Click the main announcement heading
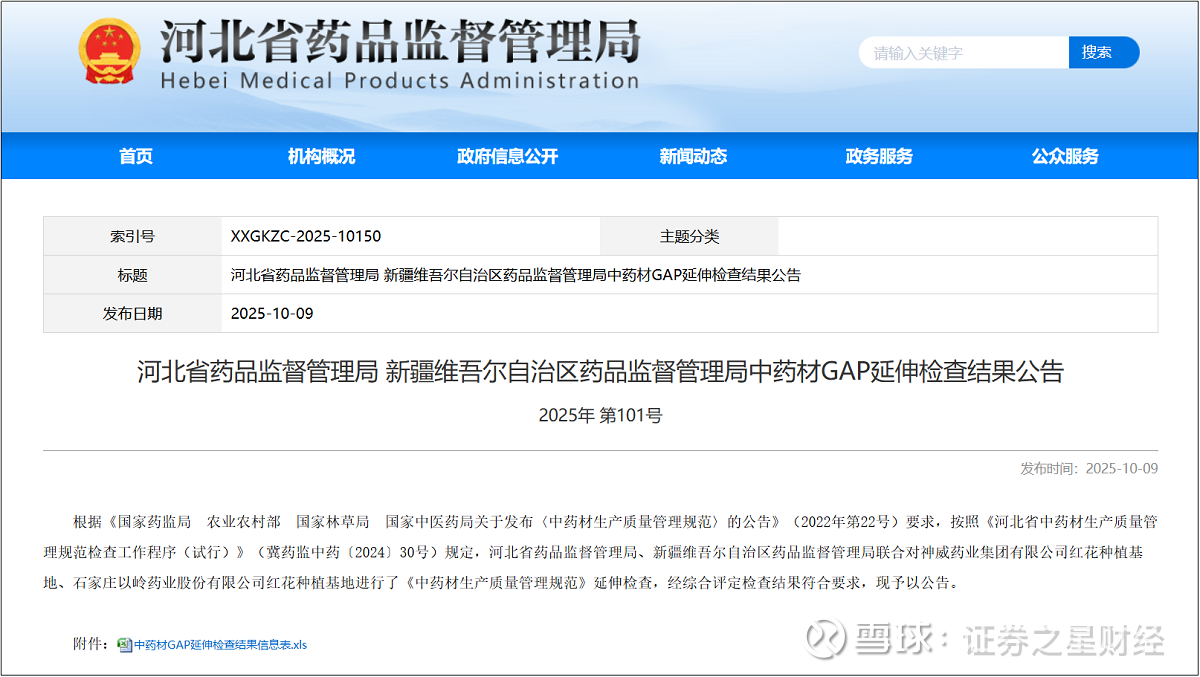This screenshot has height=677, width=1200. (x=600, y=373)
